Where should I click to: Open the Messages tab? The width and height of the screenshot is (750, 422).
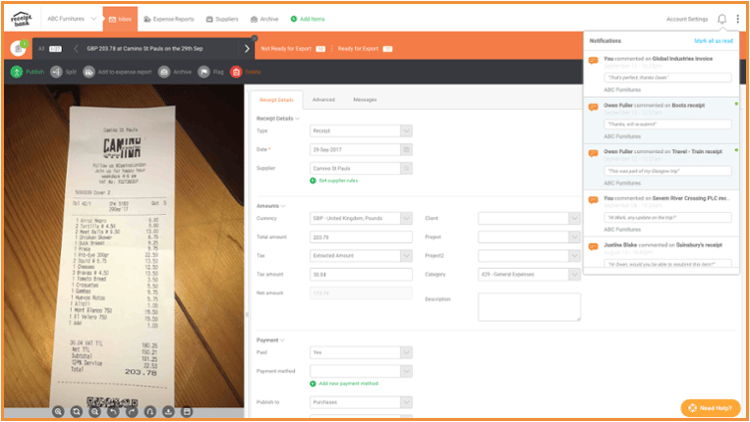point(364,100)
